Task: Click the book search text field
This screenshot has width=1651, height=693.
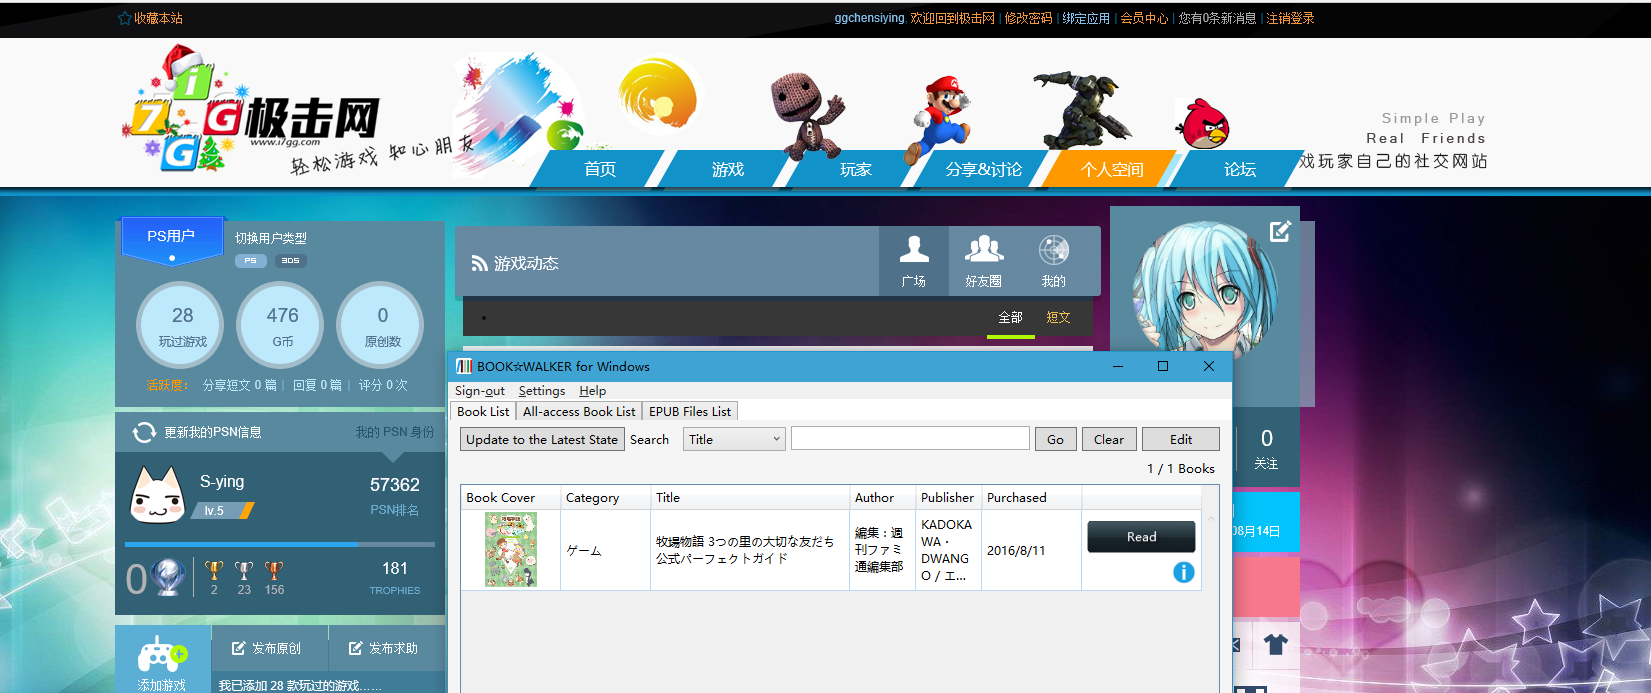Action: point(910,438)
